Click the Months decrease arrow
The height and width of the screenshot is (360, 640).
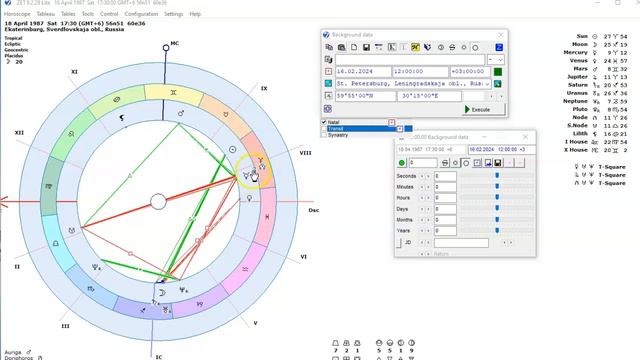422,220
